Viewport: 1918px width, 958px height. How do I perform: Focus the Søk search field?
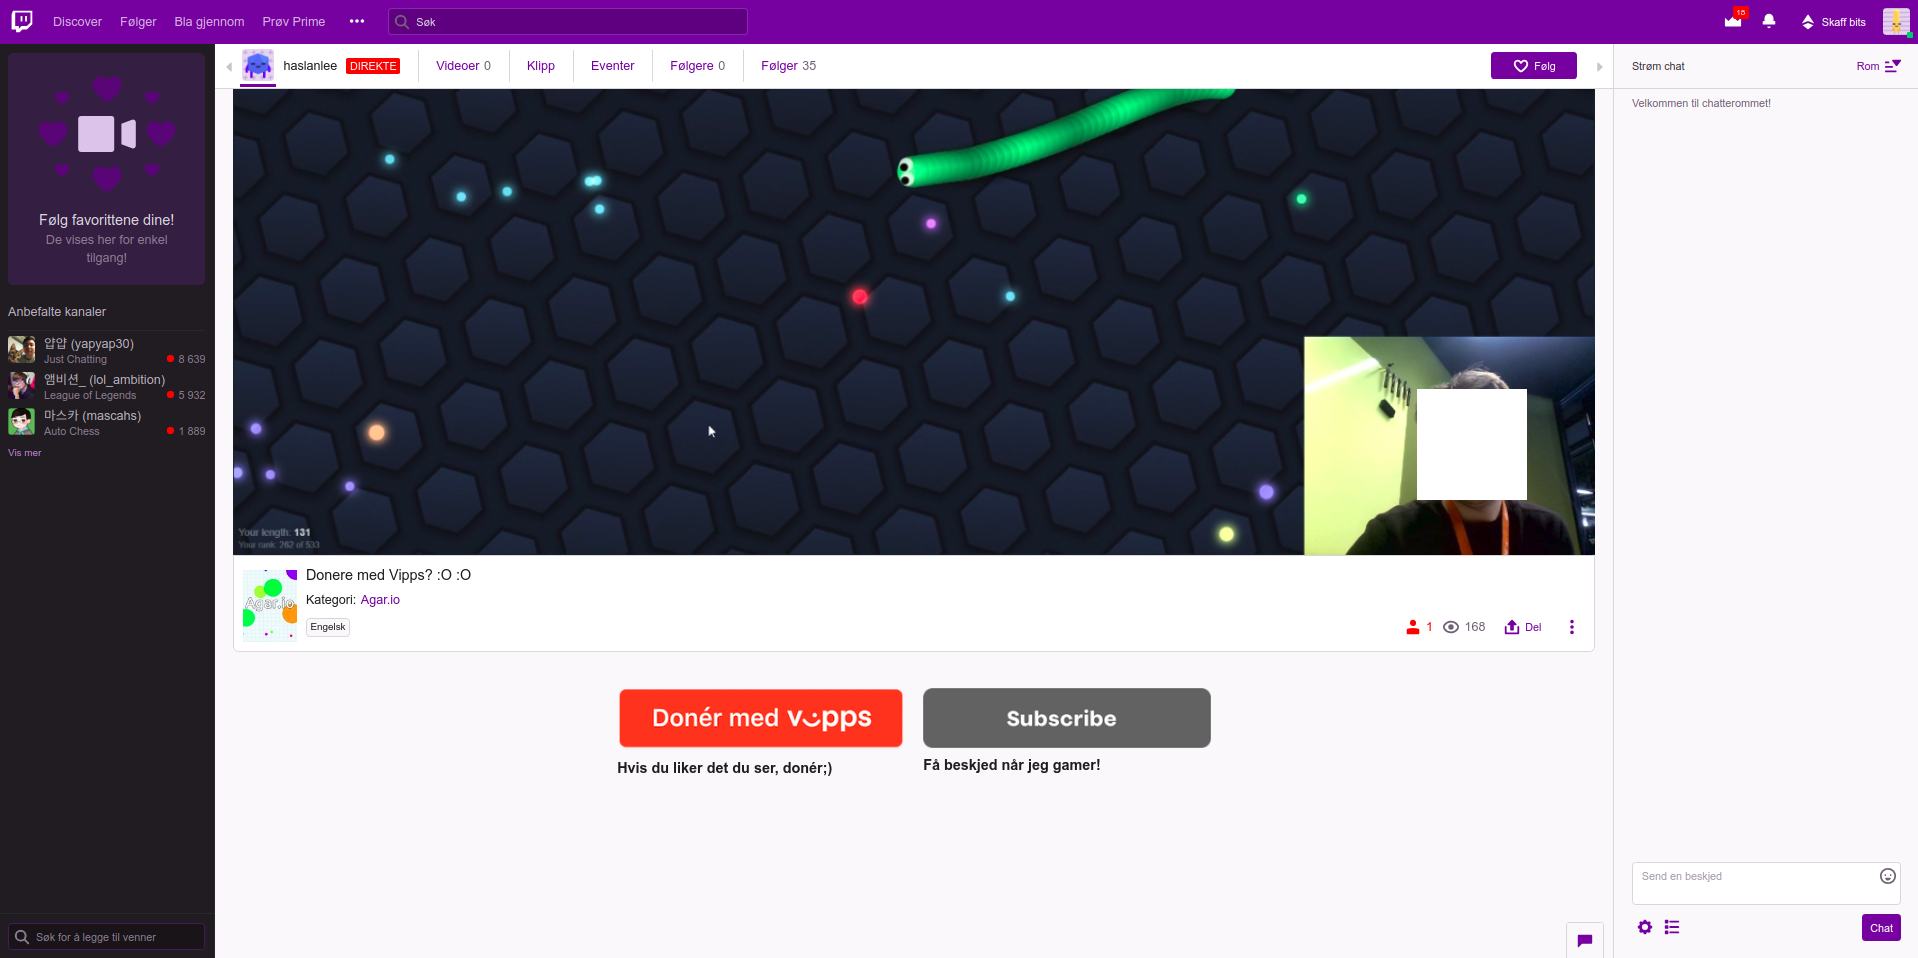(x=567, y=22)
